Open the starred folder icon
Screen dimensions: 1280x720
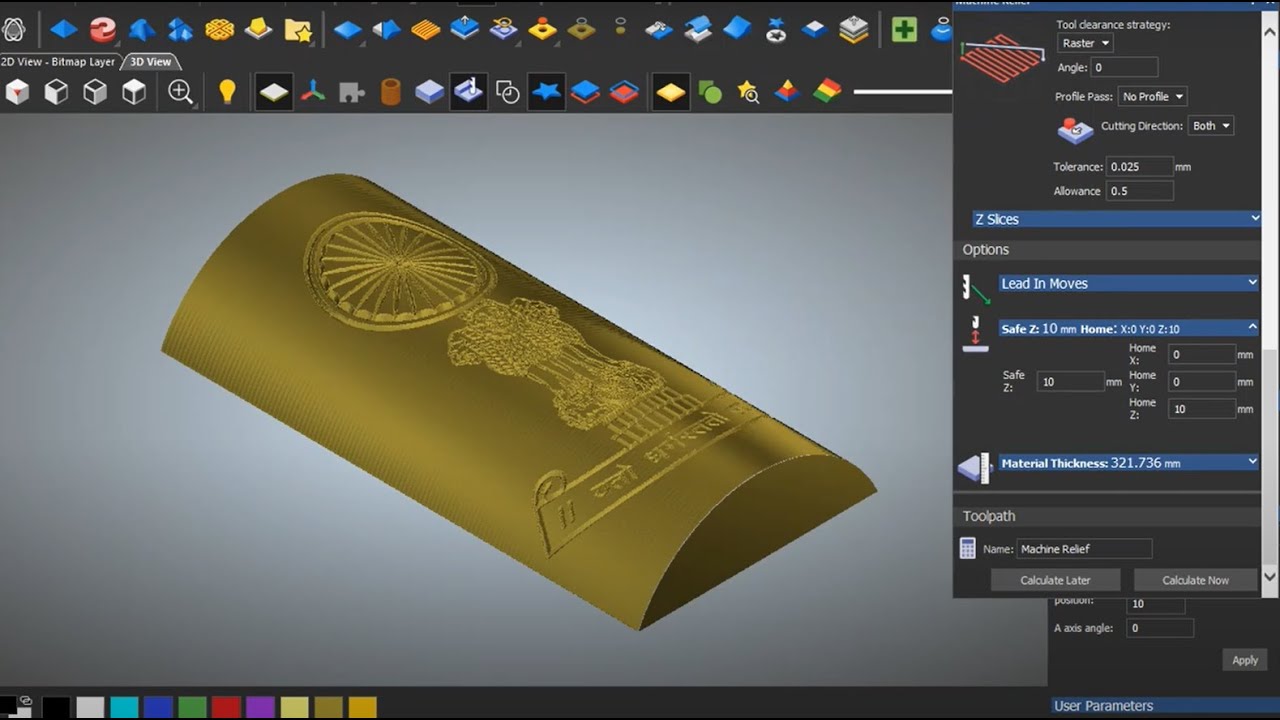coord(298,30)
